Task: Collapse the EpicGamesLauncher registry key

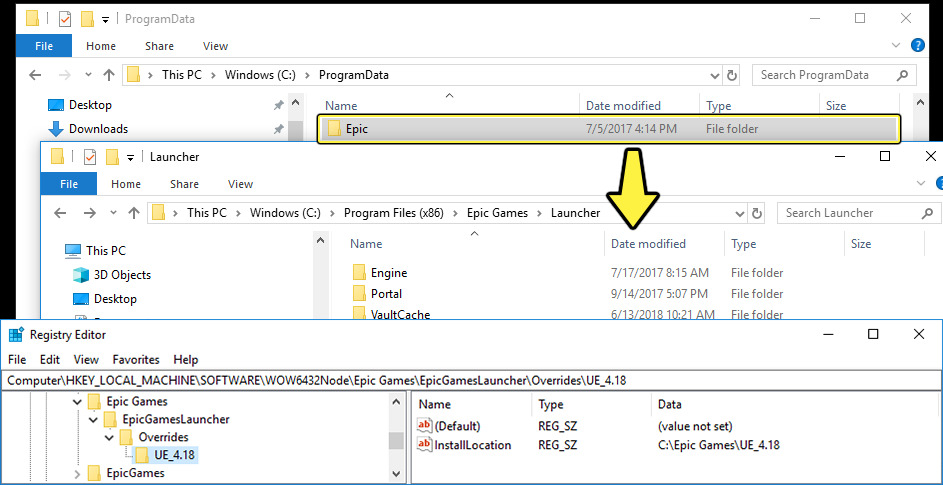Action: (93, 419)
